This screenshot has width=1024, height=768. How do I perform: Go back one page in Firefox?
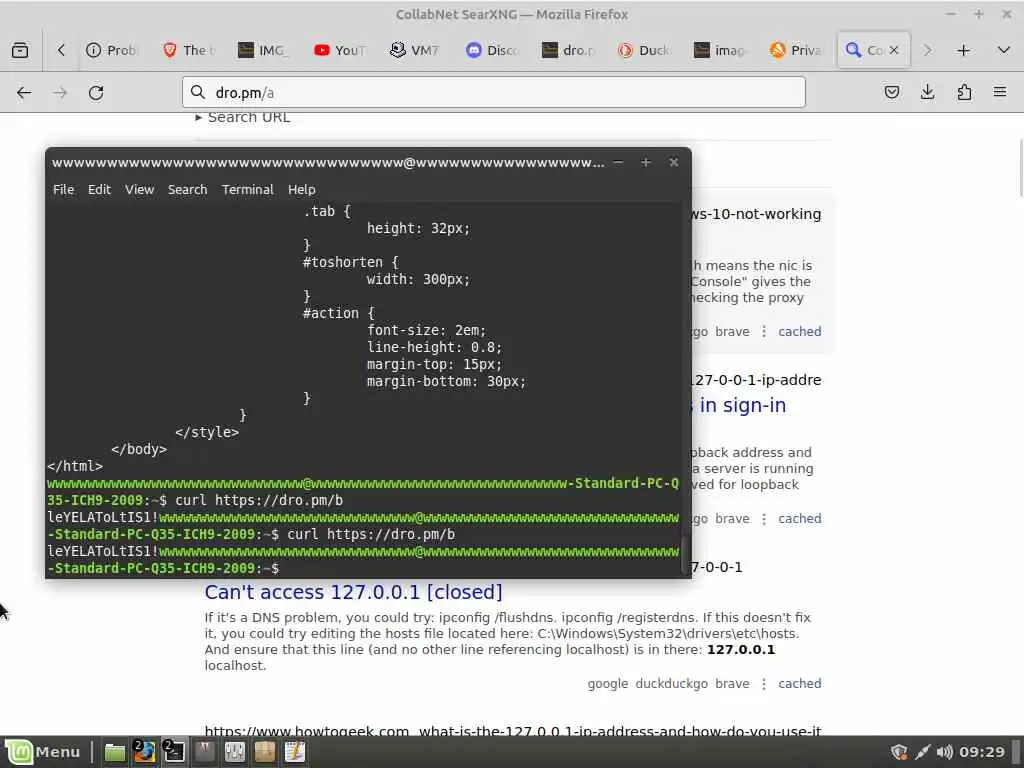[x=24, y=93]
